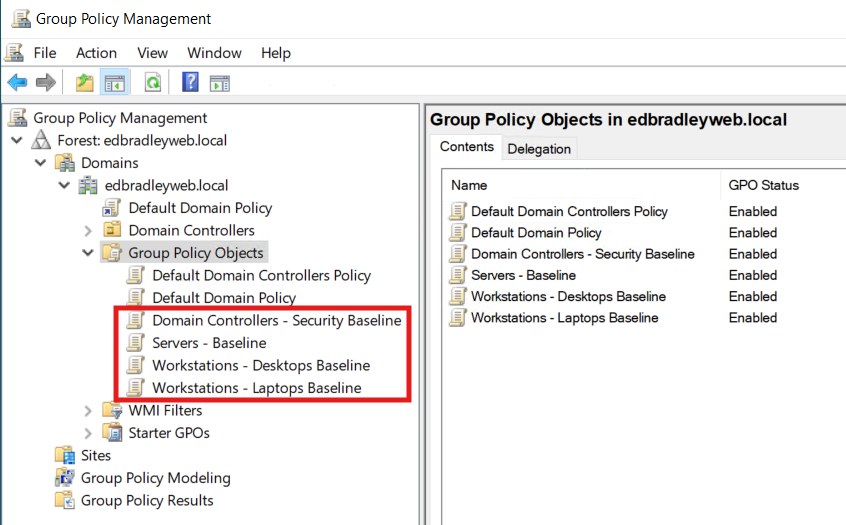Click the Sites folder icon
The image size is (846, 525).
click(x=65, y=455)
